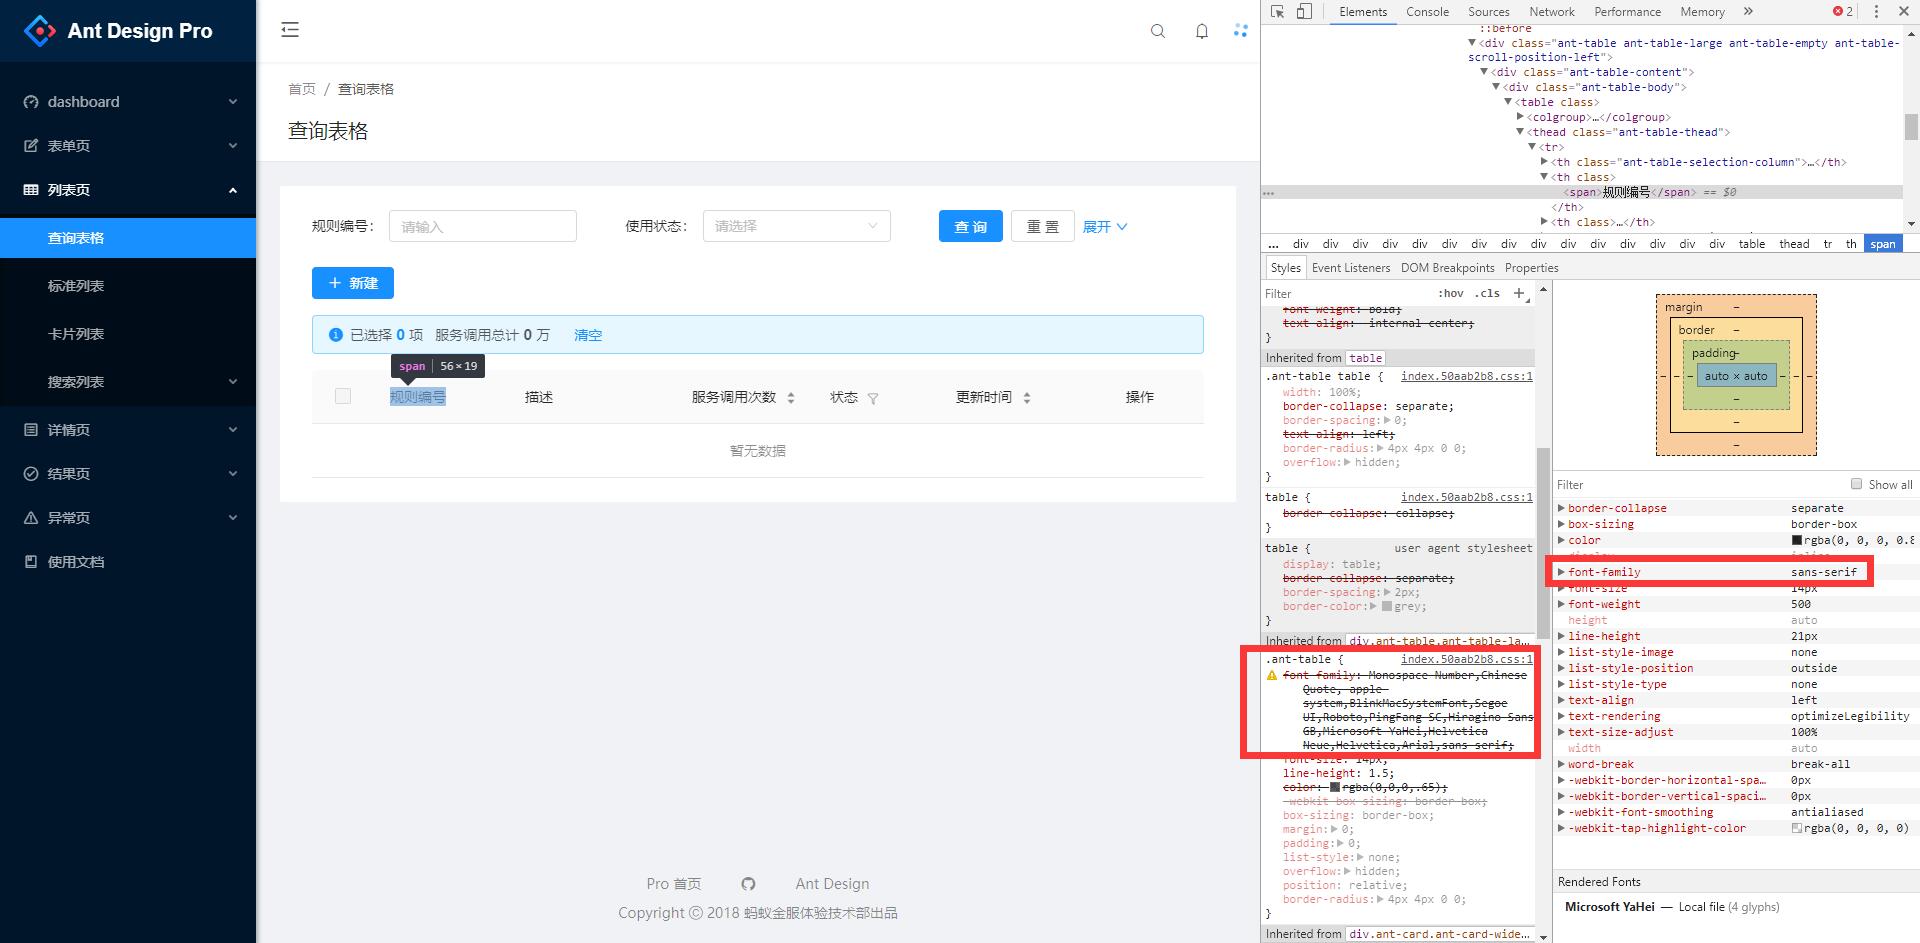Focus the 规则编号 input field
The width and height of the screenshot is (1920, 943).
(x=483, y=226)
